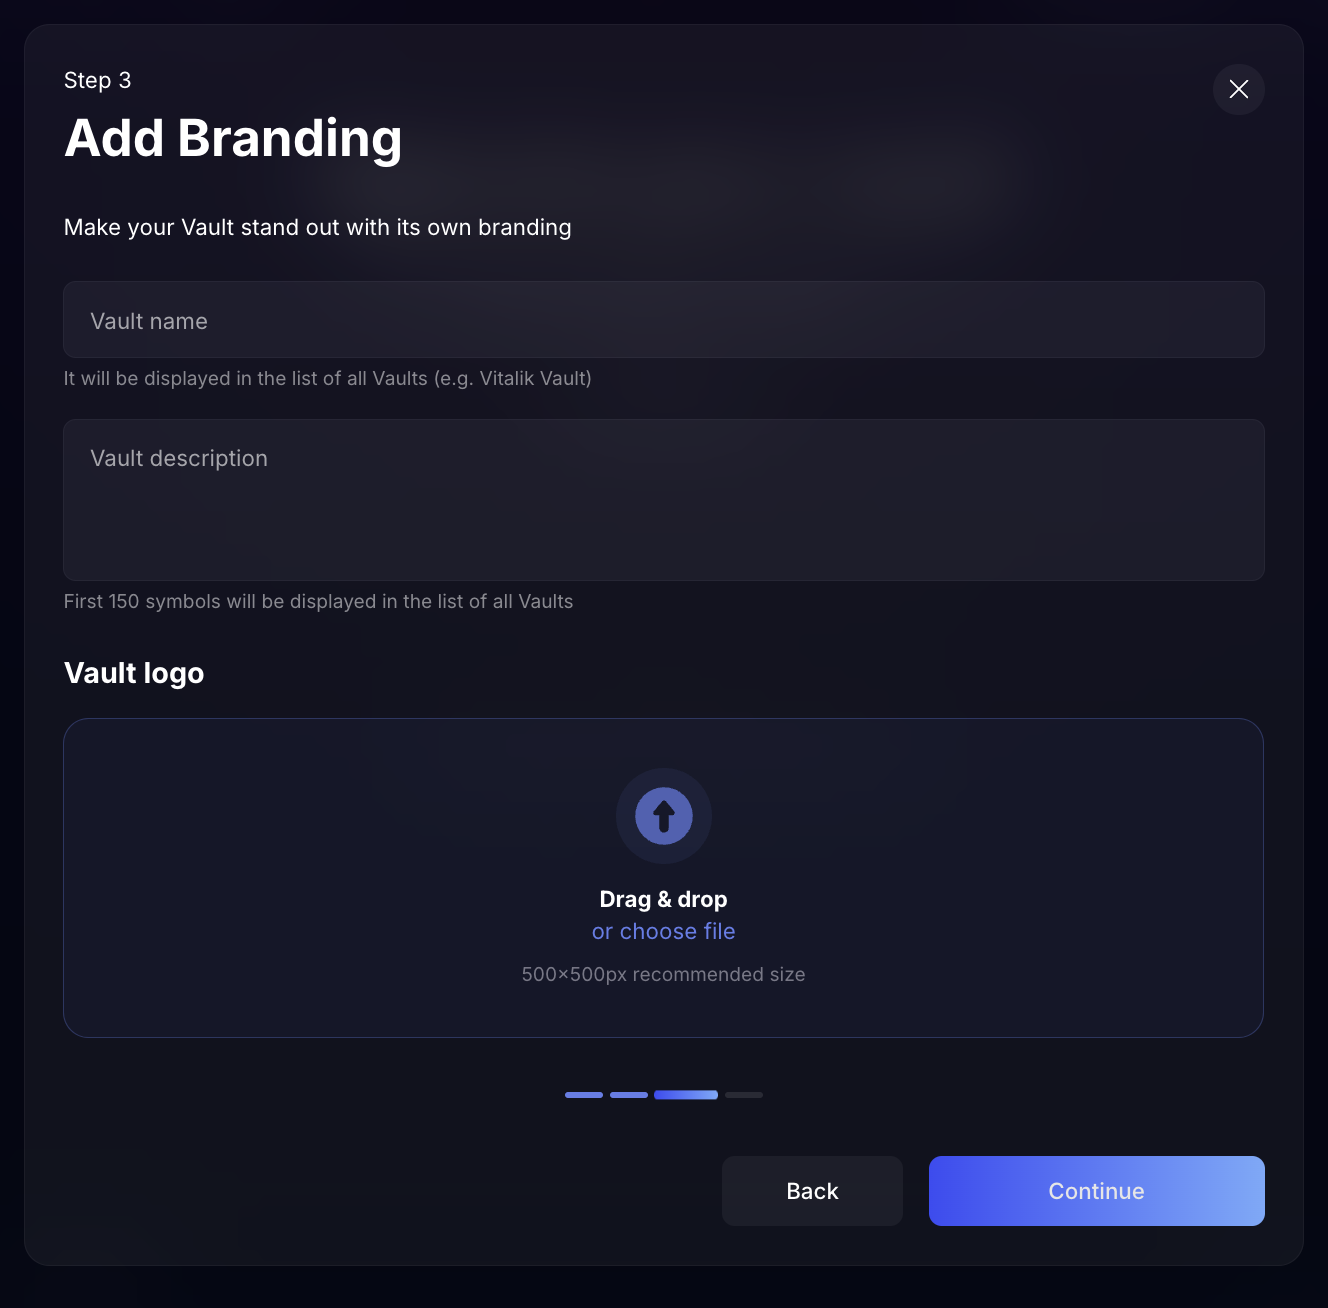Image resolution: width=1328 pixels, height=1308 pixels.
Task: Click the "First 150 symbols" helper text
Action: [318, 601]
